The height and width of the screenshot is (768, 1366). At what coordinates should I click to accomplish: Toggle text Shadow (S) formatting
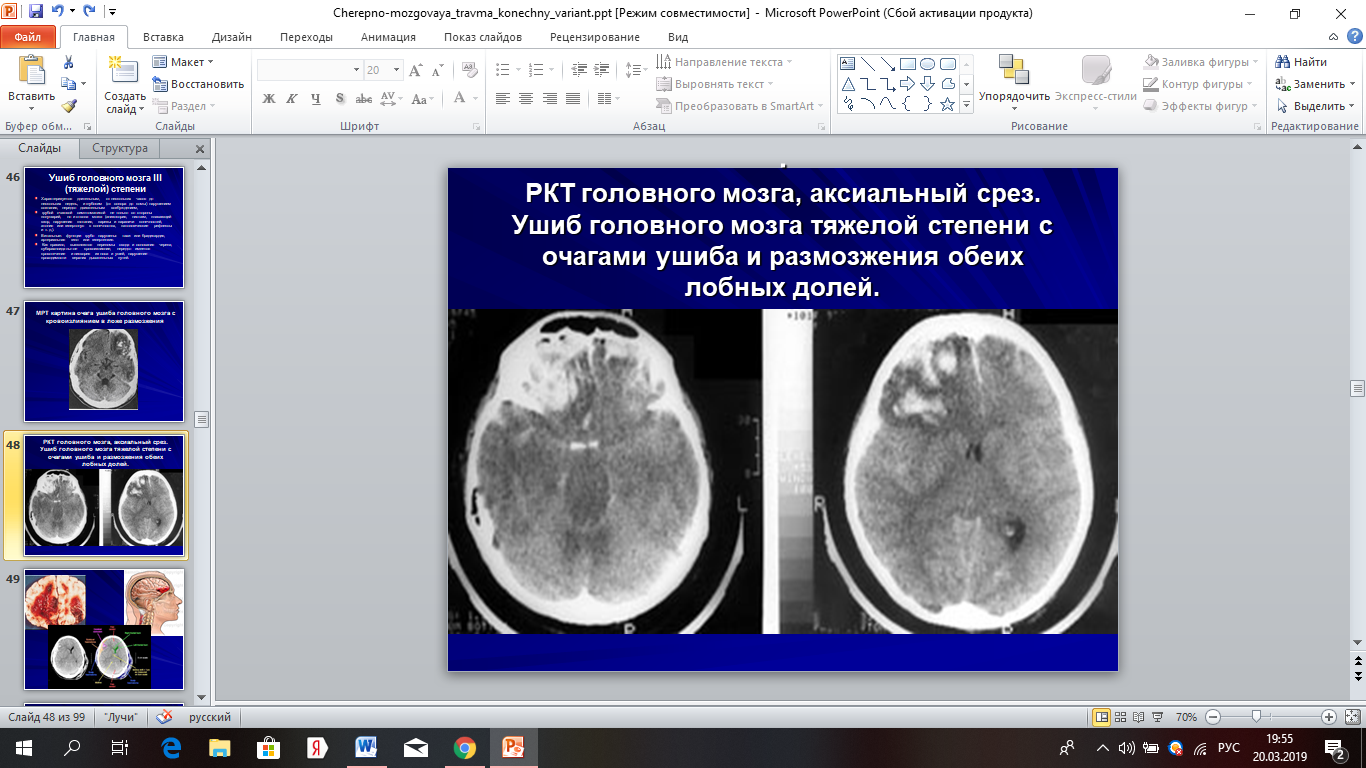340,98
